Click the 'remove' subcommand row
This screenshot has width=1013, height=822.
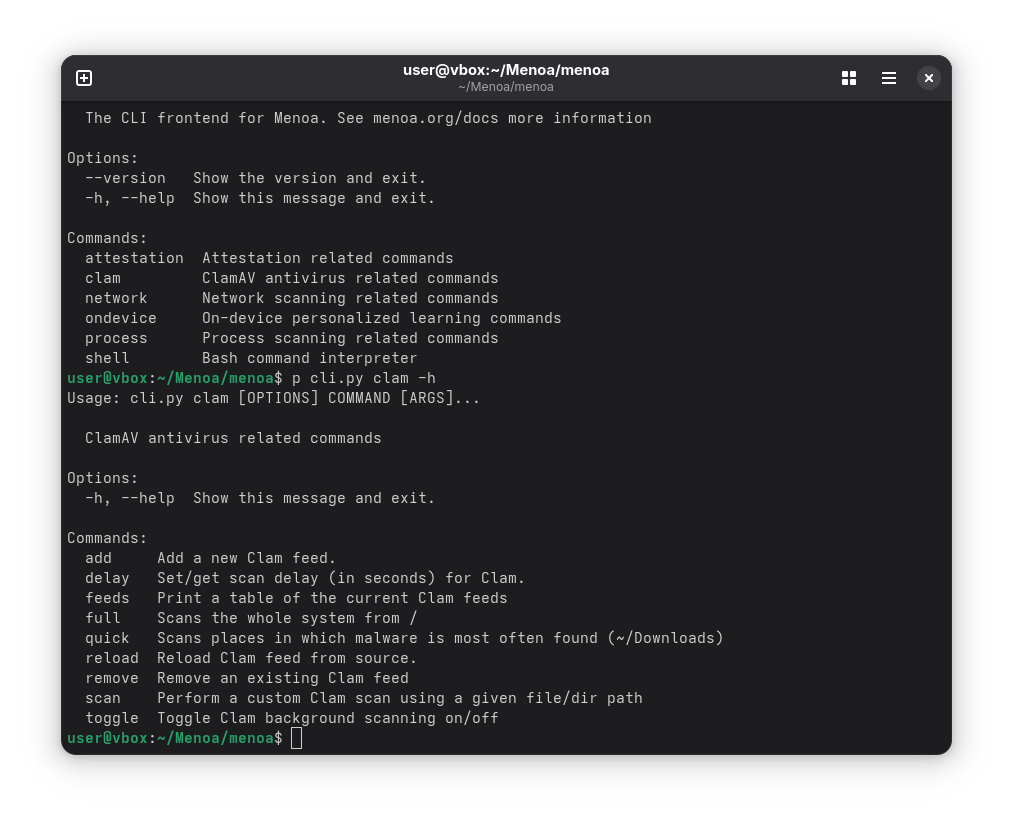[x=247, y=679]
